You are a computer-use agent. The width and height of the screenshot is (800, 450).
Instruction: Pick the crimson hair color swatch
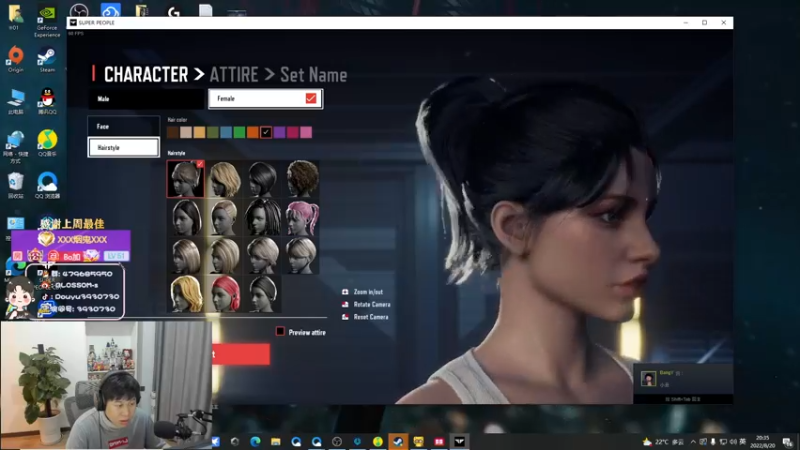pyautogui.click(x=292, y=133)
